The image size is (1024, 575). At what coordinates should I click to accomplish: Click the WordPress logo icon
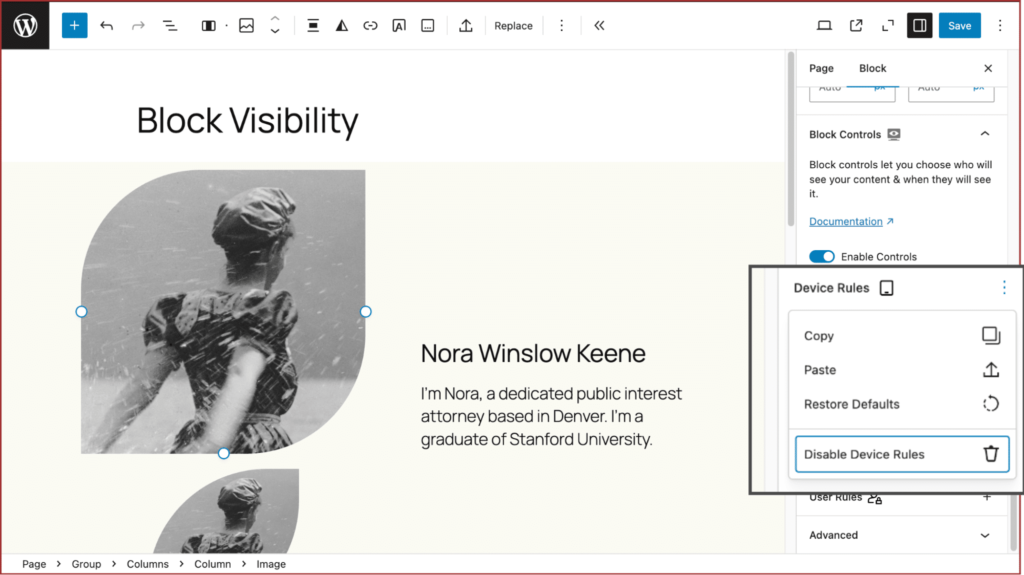tap(25, 25)
